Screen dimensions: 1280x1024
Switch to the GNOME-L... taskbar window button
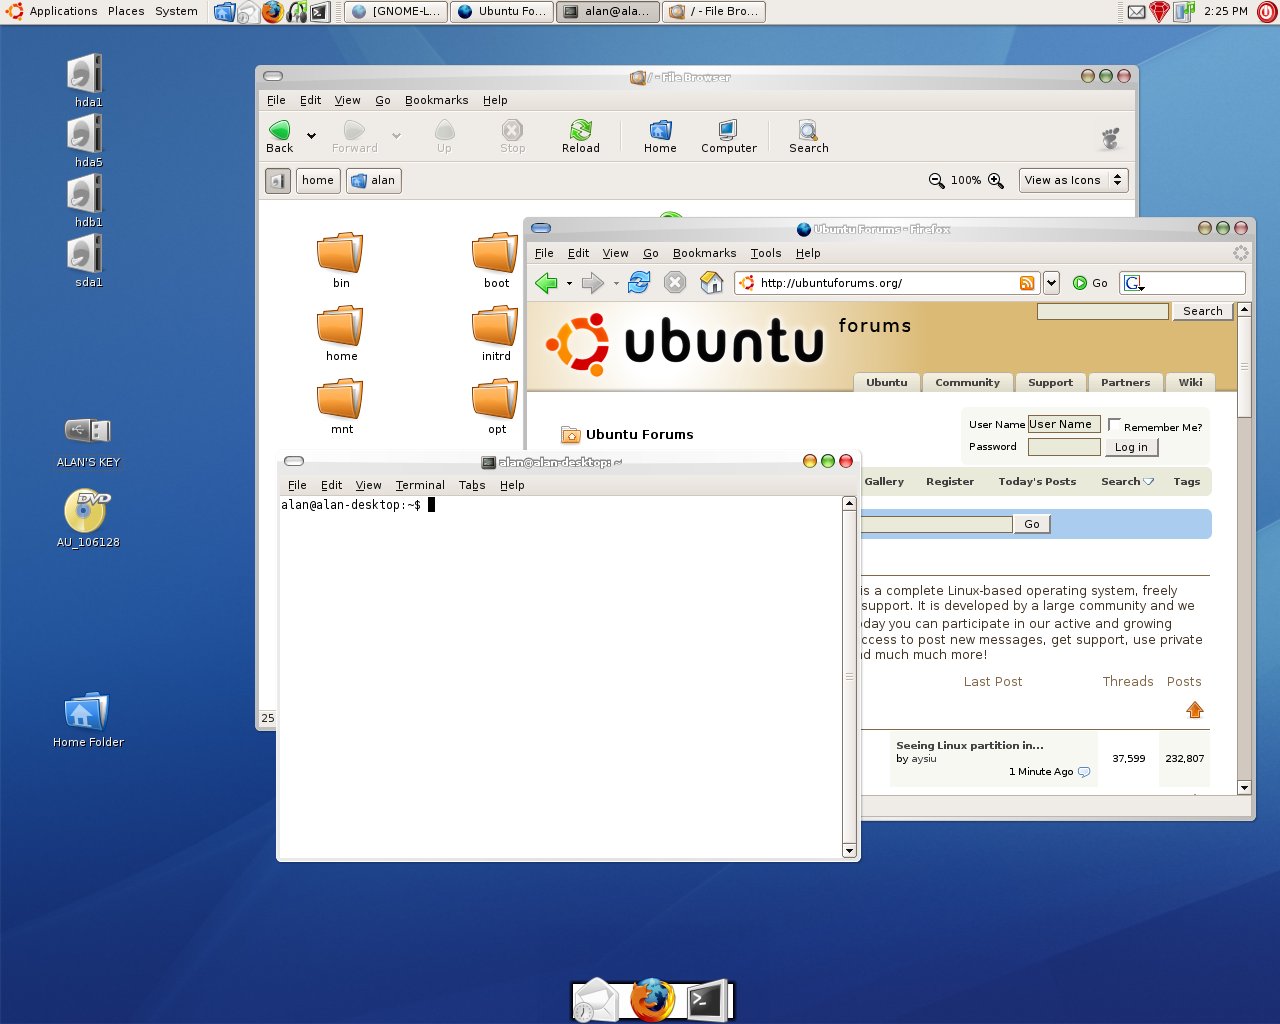(395, 12)
